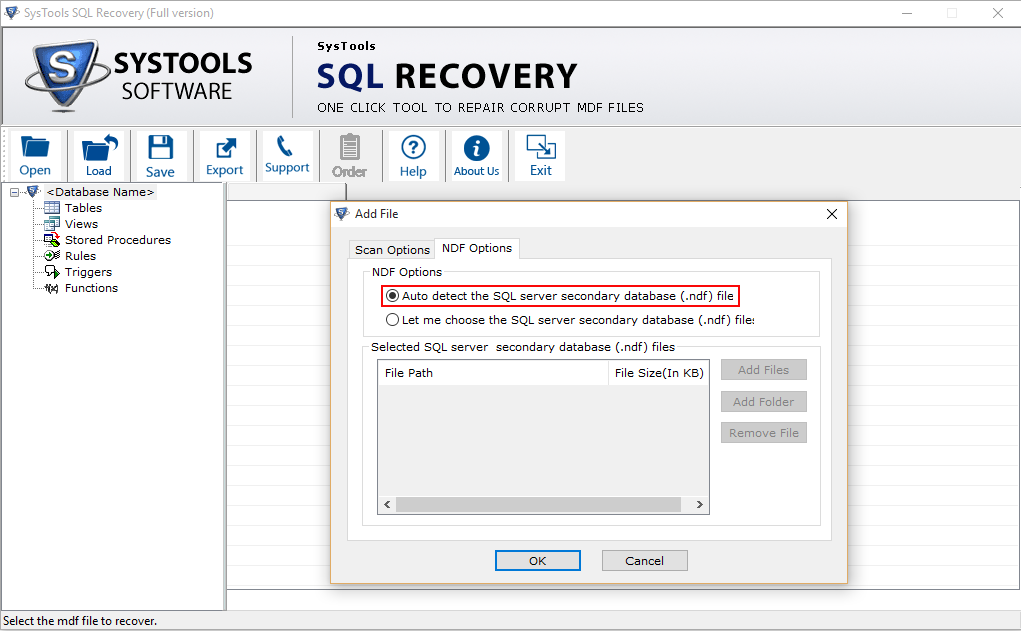Minimize the SysTools SQL Recovery window
1021x631 pixels.
tap(907, 13)
